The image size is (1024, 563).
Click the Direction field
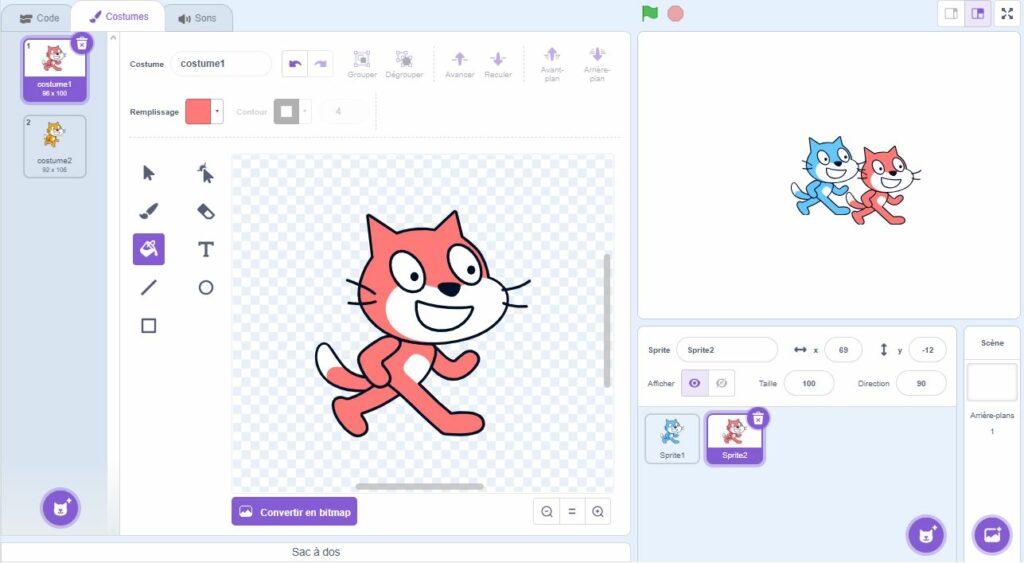(x=921, y=383)
